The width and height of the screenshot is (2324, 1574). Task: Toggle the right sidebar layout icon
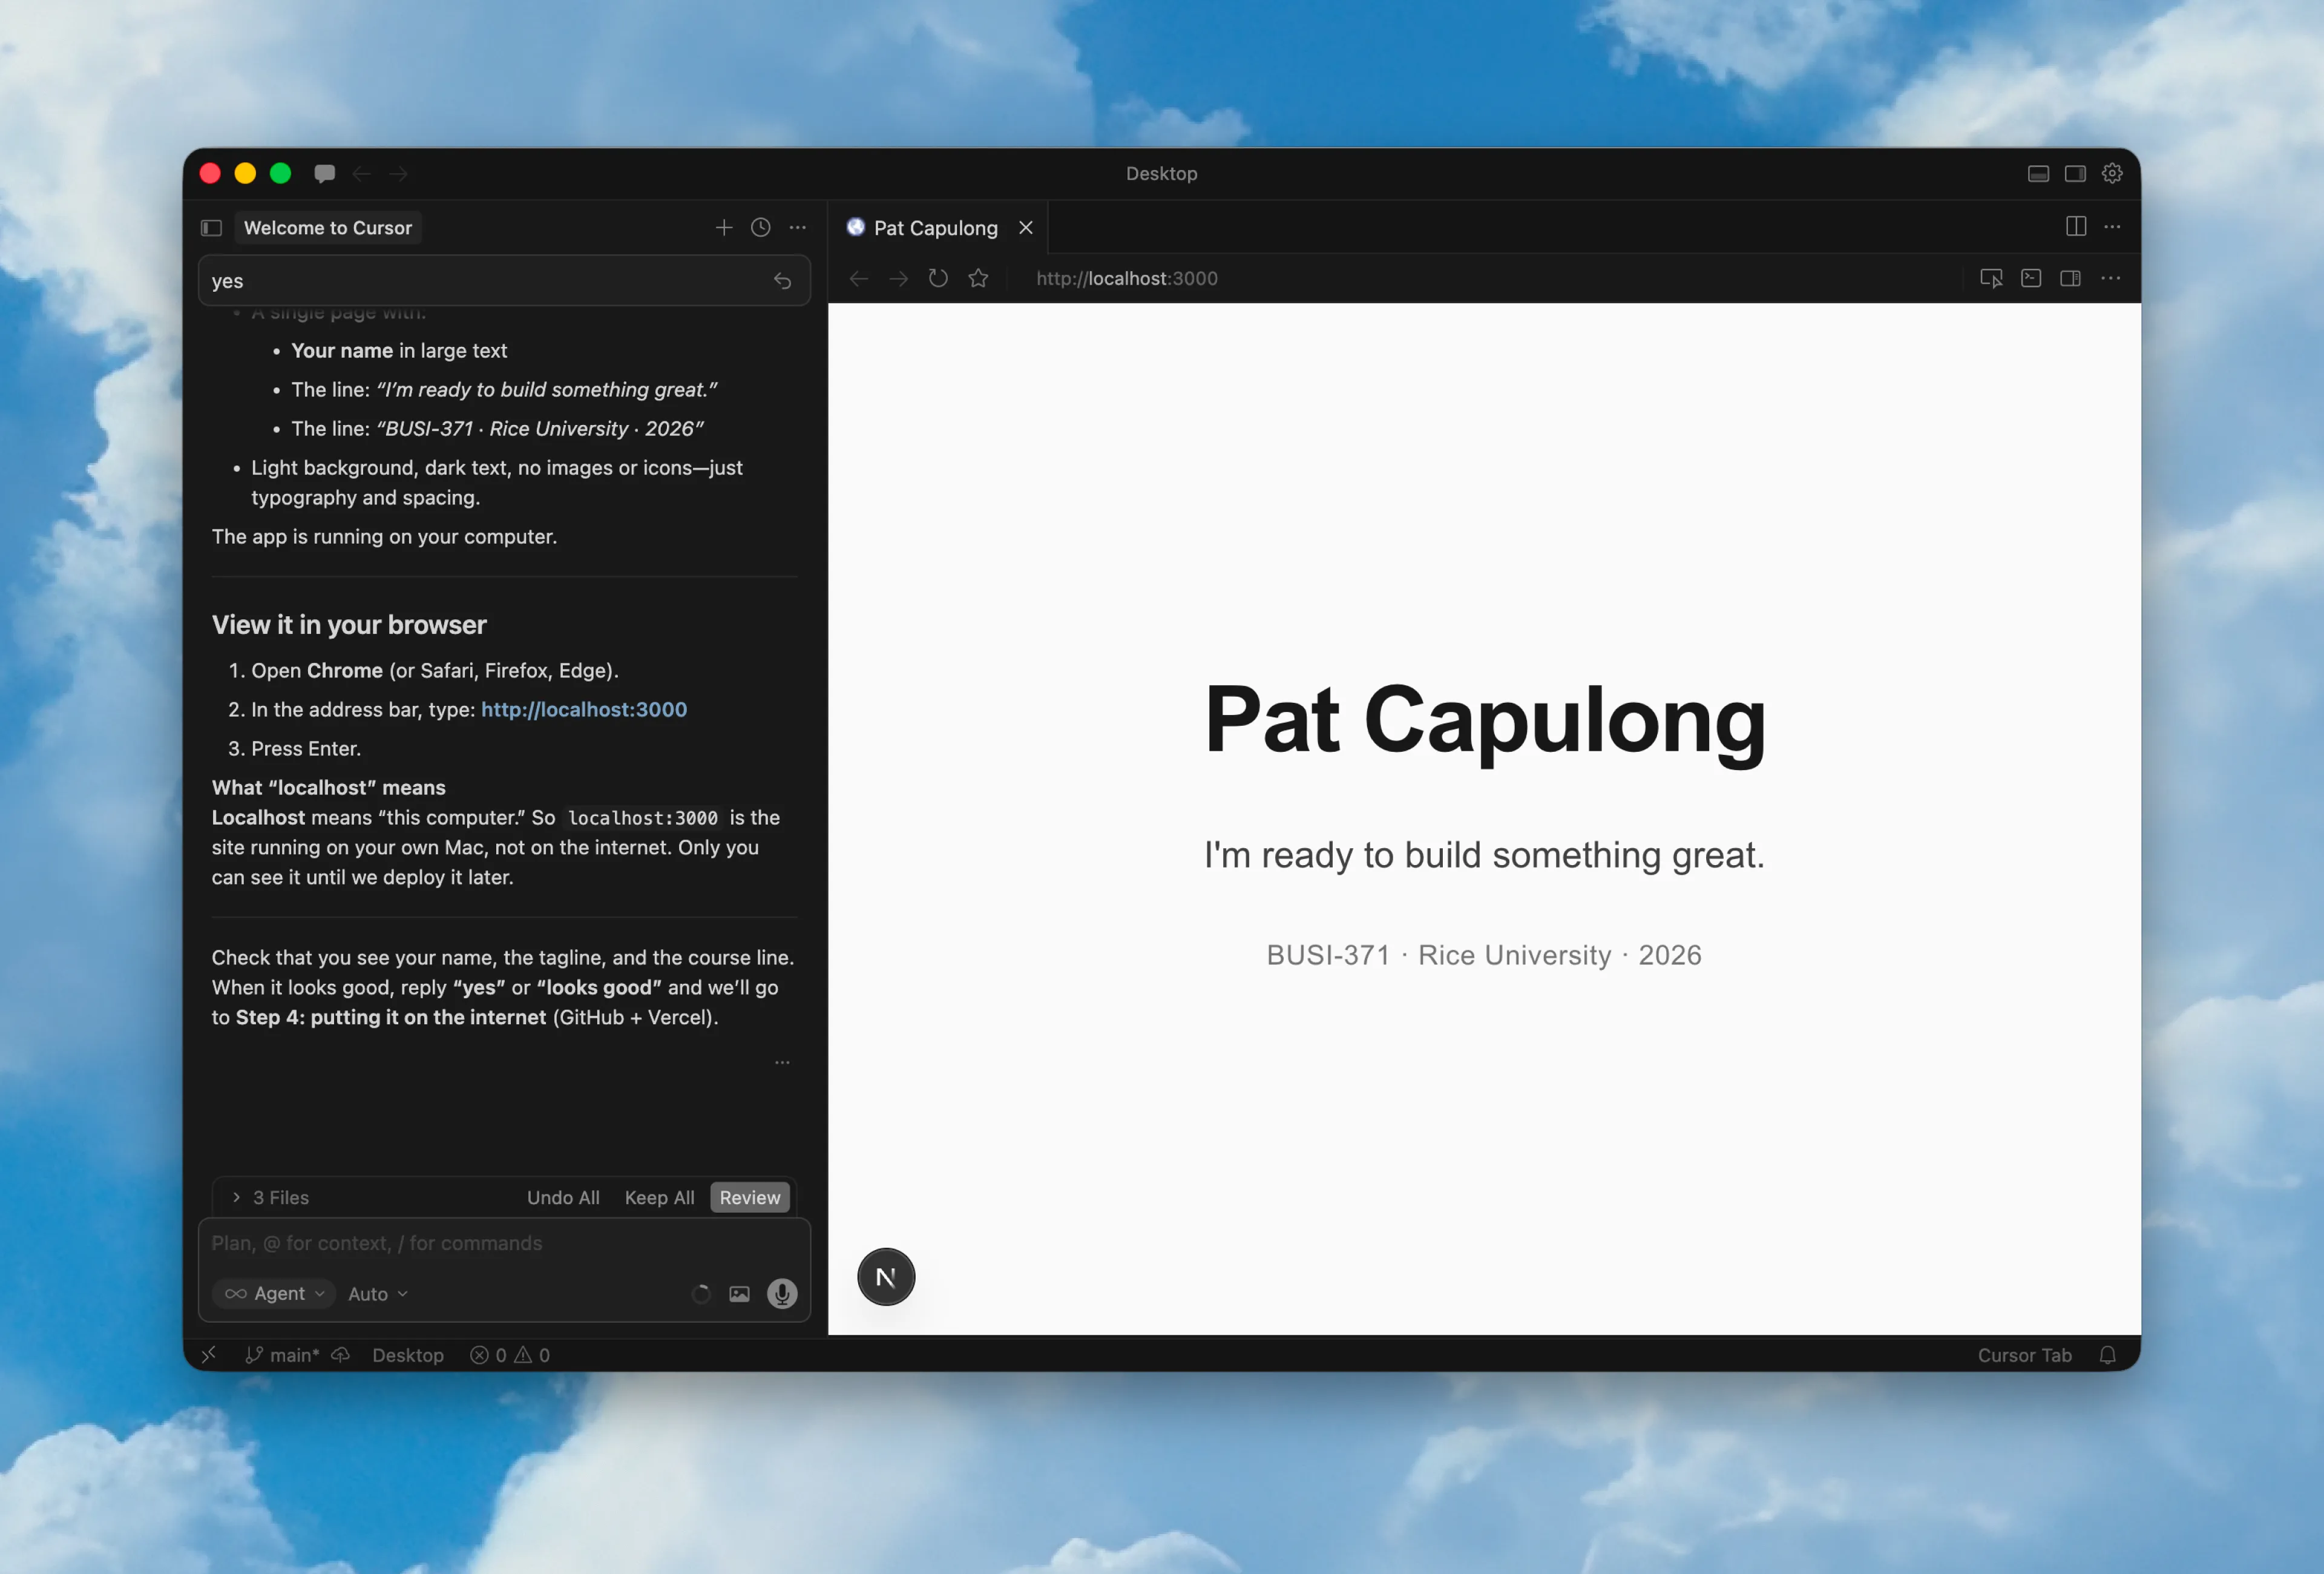click(2075, 174)
